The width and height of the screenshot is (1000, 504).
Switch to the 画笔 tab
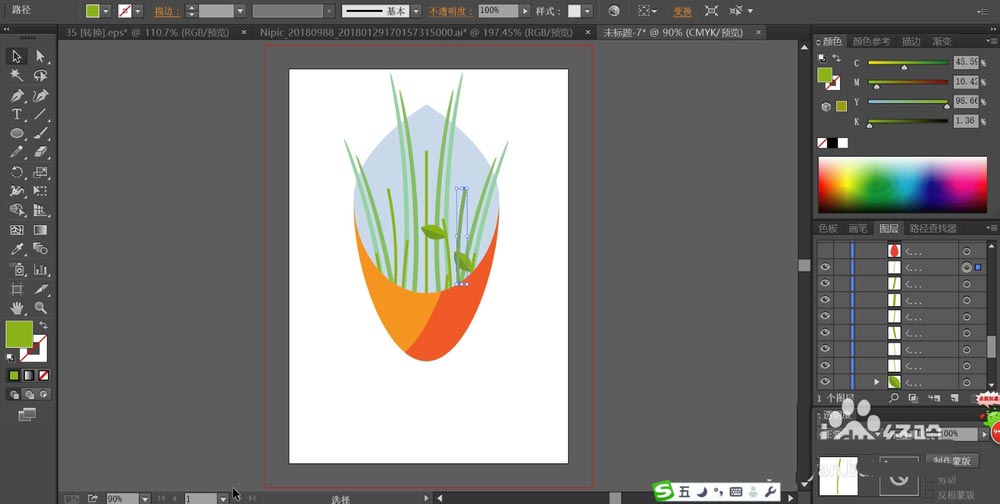coord(858,228)
